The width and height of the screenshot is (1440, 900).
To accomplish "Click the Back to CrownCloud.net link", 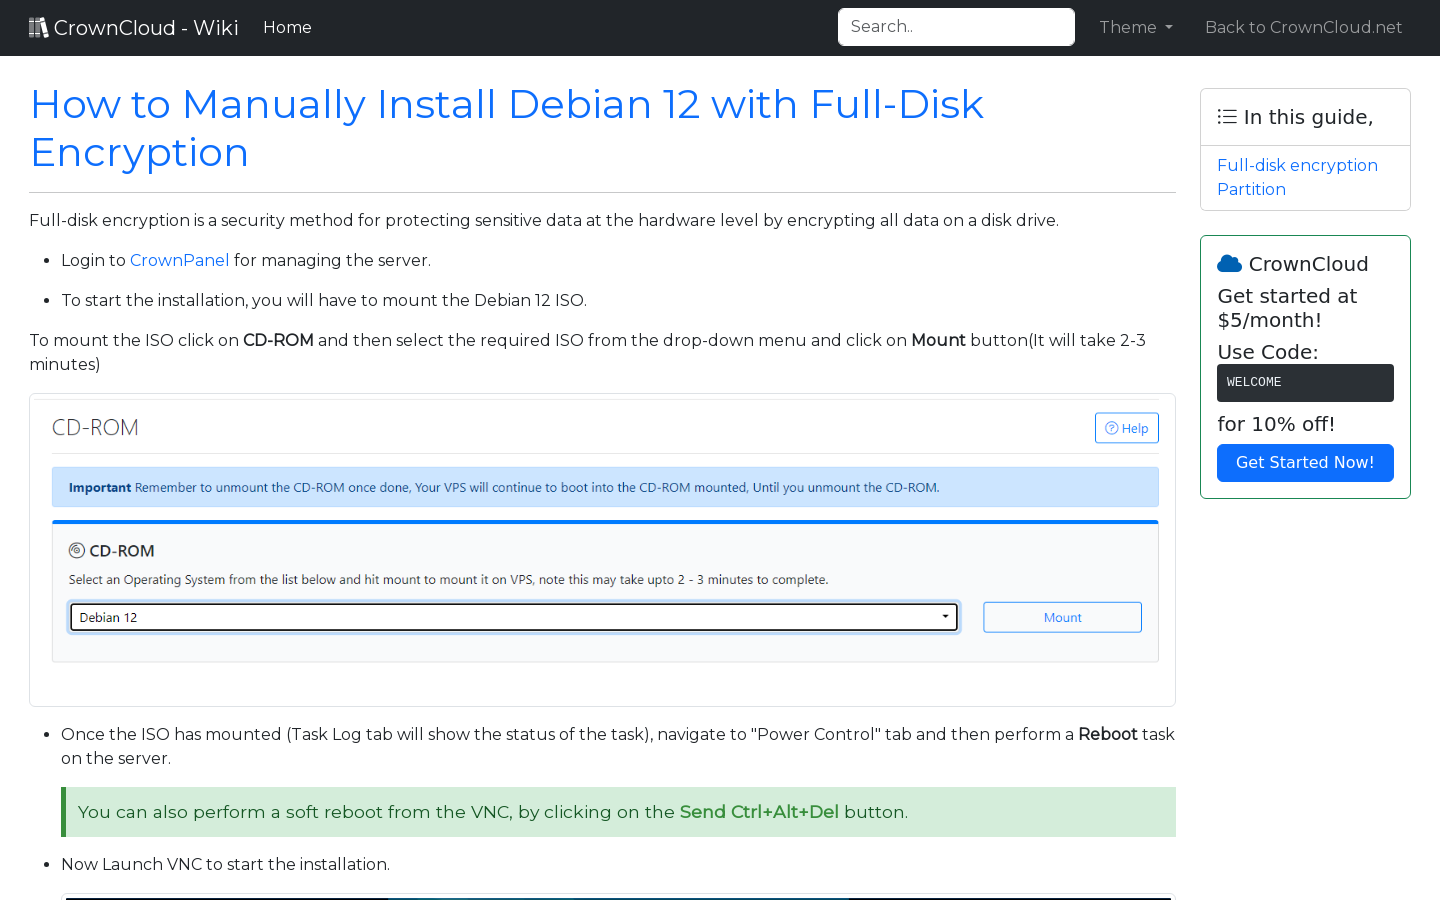I will tap(1303, 27).
